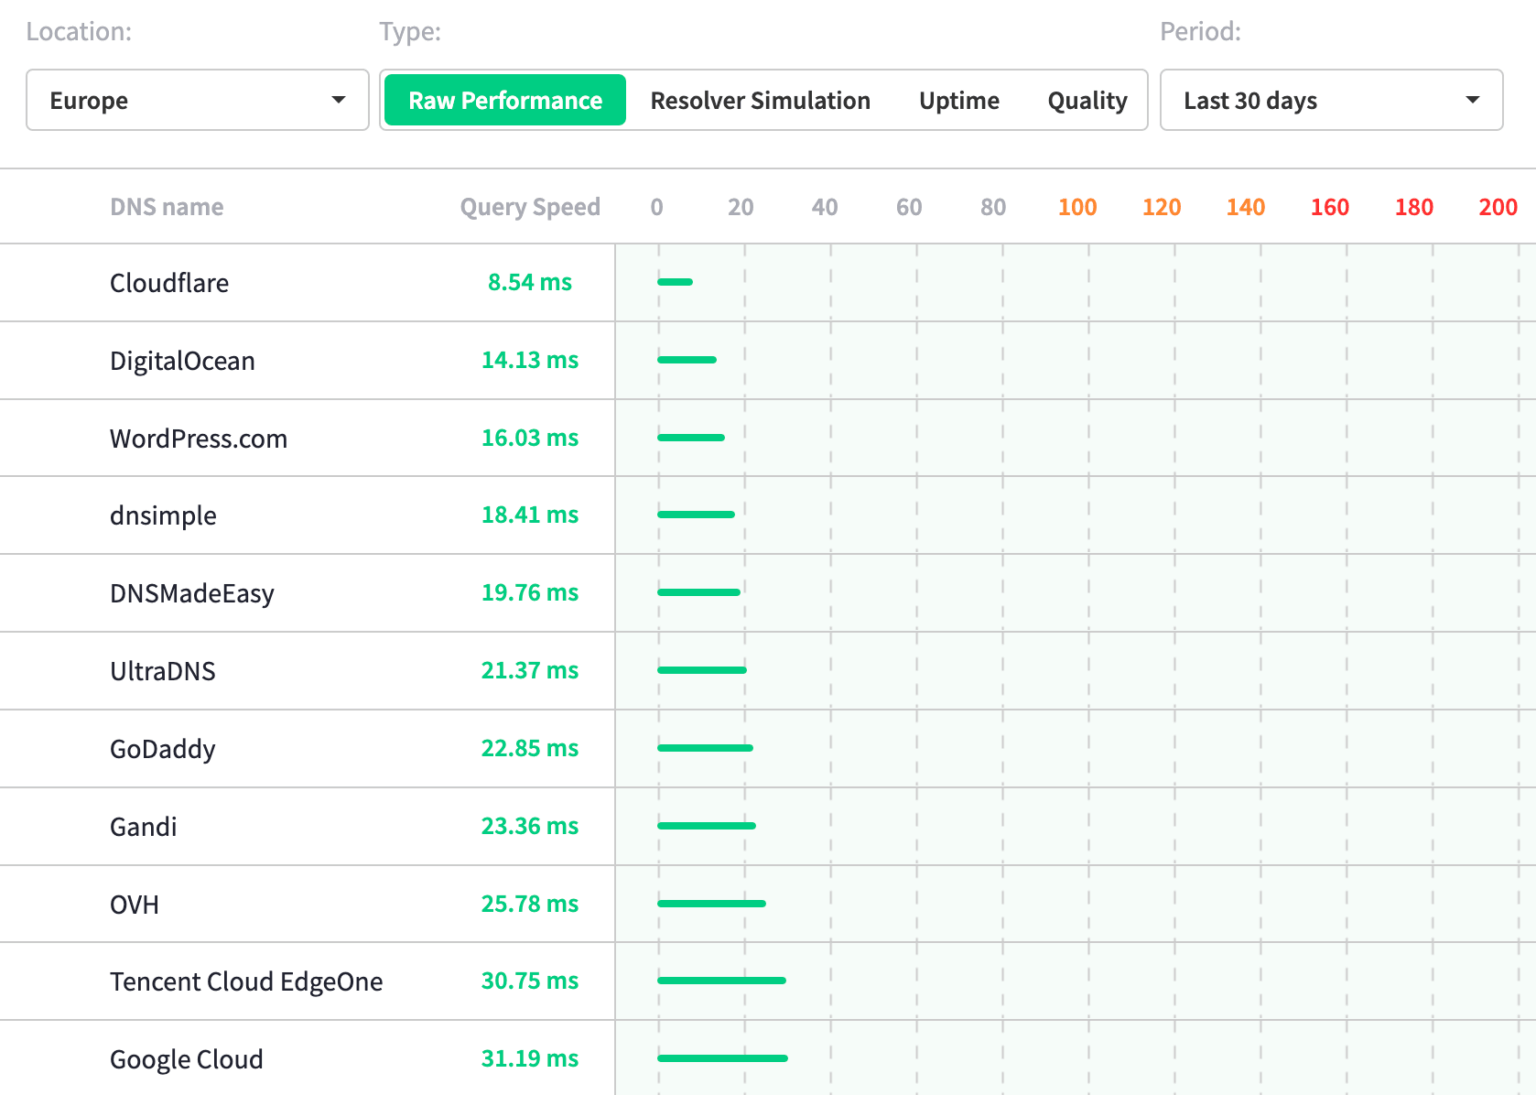Open the dnsimple DNS provider entry
Screen dimensions: 1536x1095
click(x=163, y=516)
